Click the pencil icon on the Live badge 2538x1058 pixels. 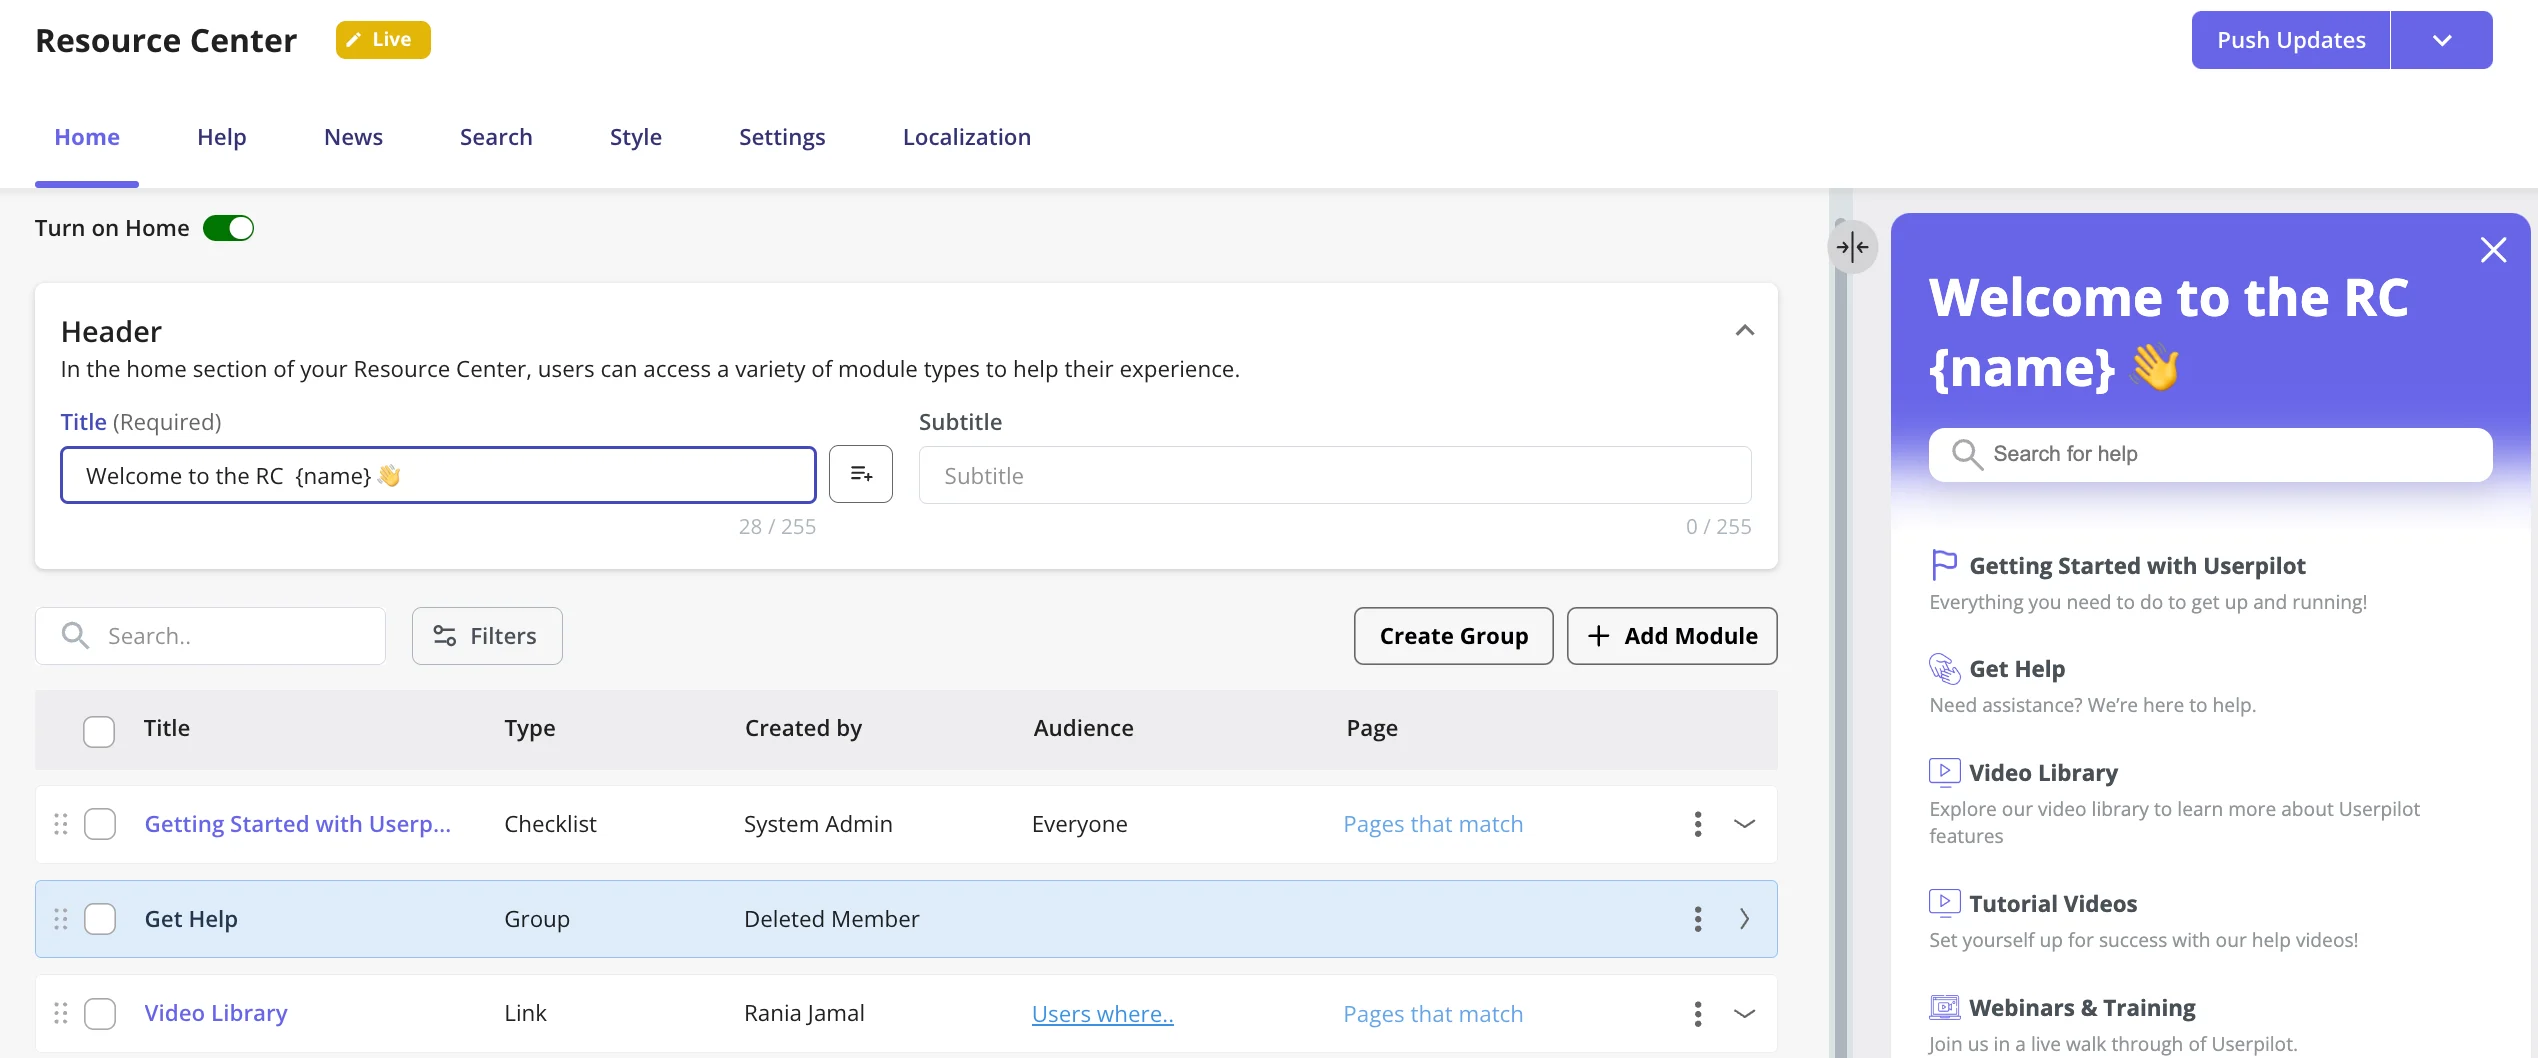(x=354, y=40)
